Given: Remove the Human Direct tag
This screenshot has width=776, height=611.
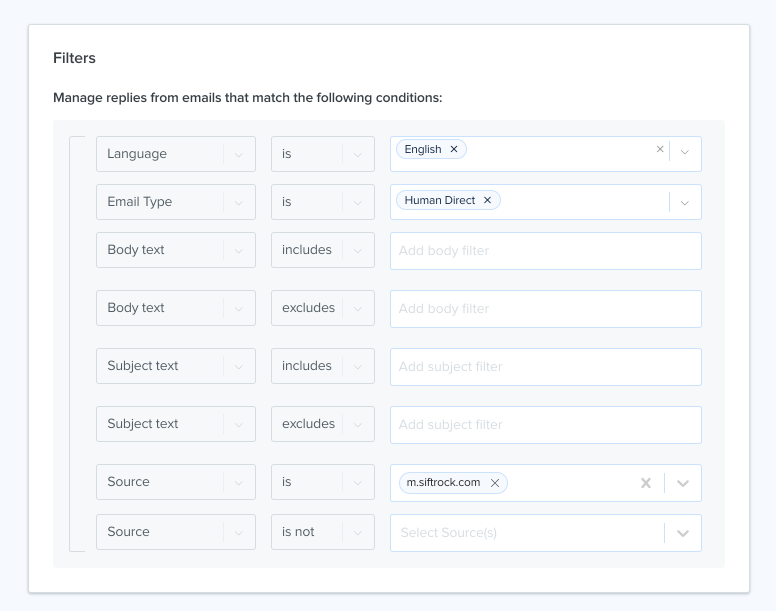Looking at the screenshot, I should [487, 200].
